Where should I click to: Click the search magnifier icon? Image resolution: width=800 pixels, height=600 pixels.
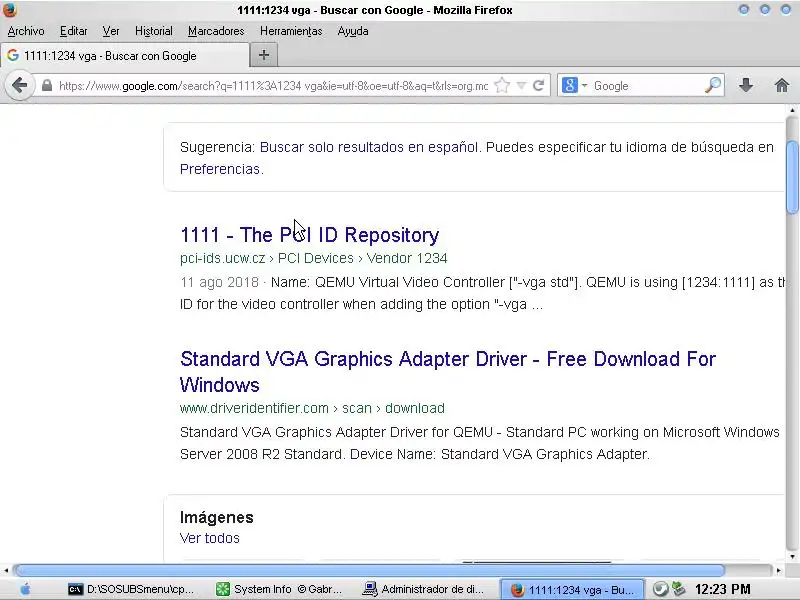coord(713,85)
